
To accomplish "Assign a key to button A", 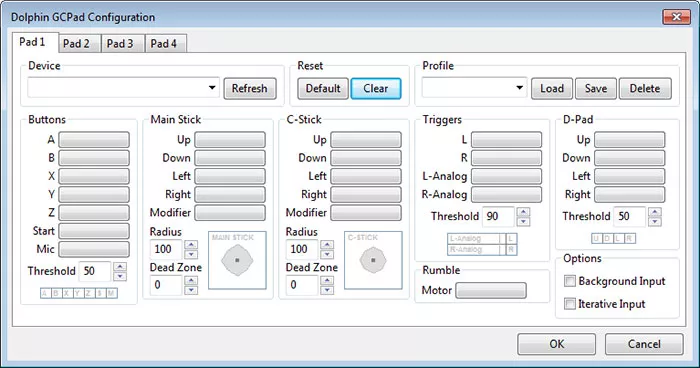I will point(94,140).
